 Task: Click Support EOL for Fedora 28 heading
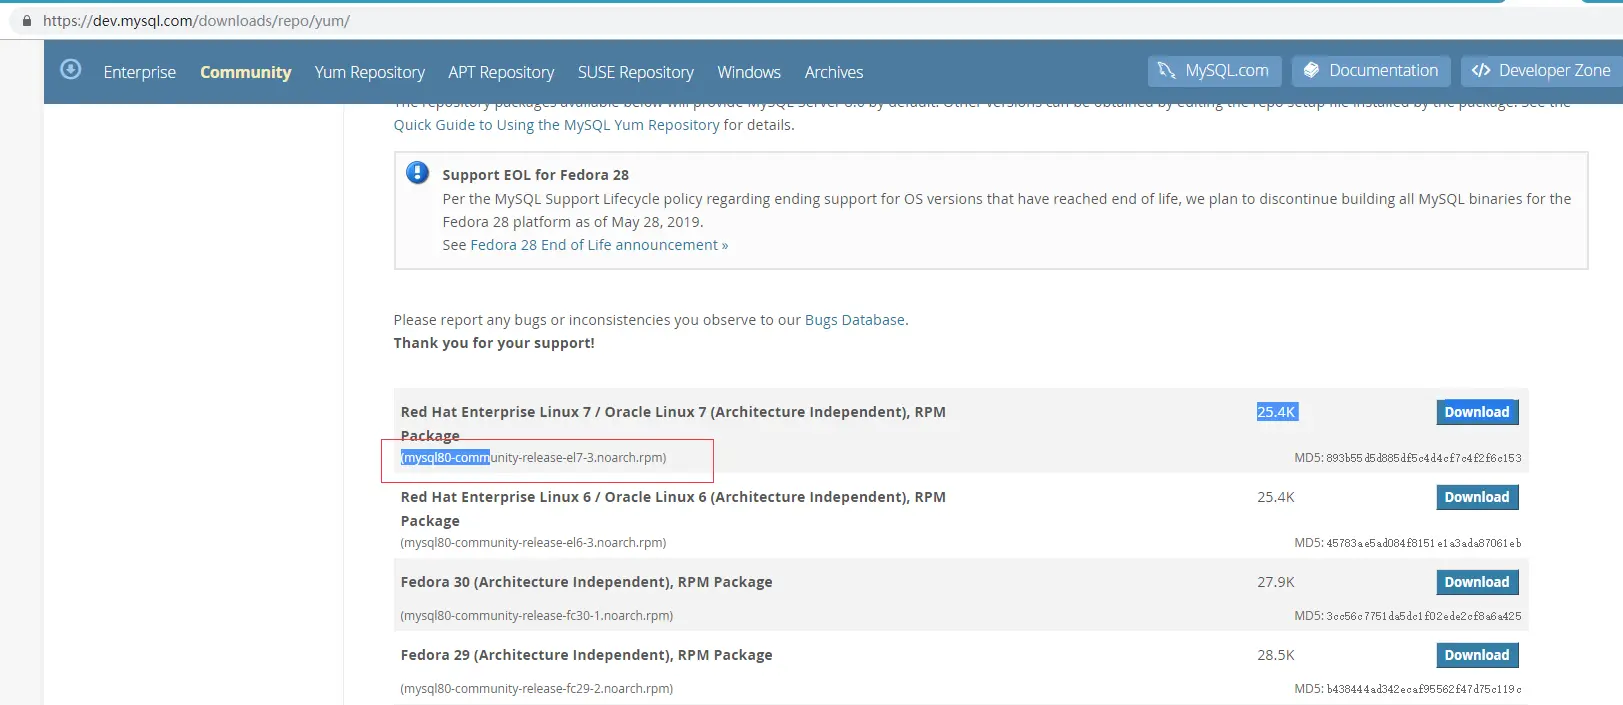tap(536, 175)
